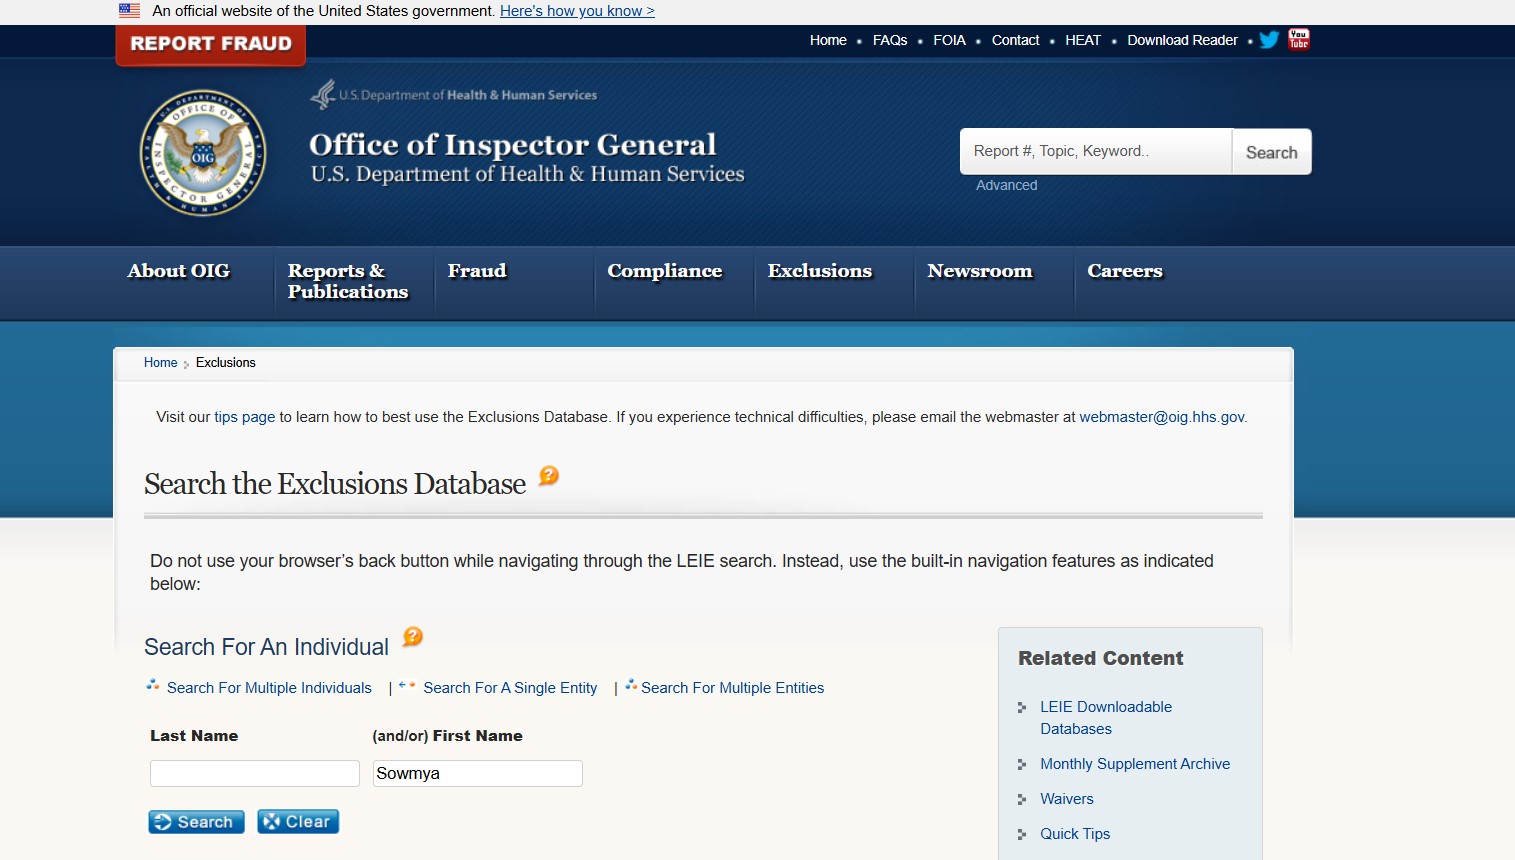Click the Last Name input field
This screenshot has width=1515, height=860.
pos(255,773)
